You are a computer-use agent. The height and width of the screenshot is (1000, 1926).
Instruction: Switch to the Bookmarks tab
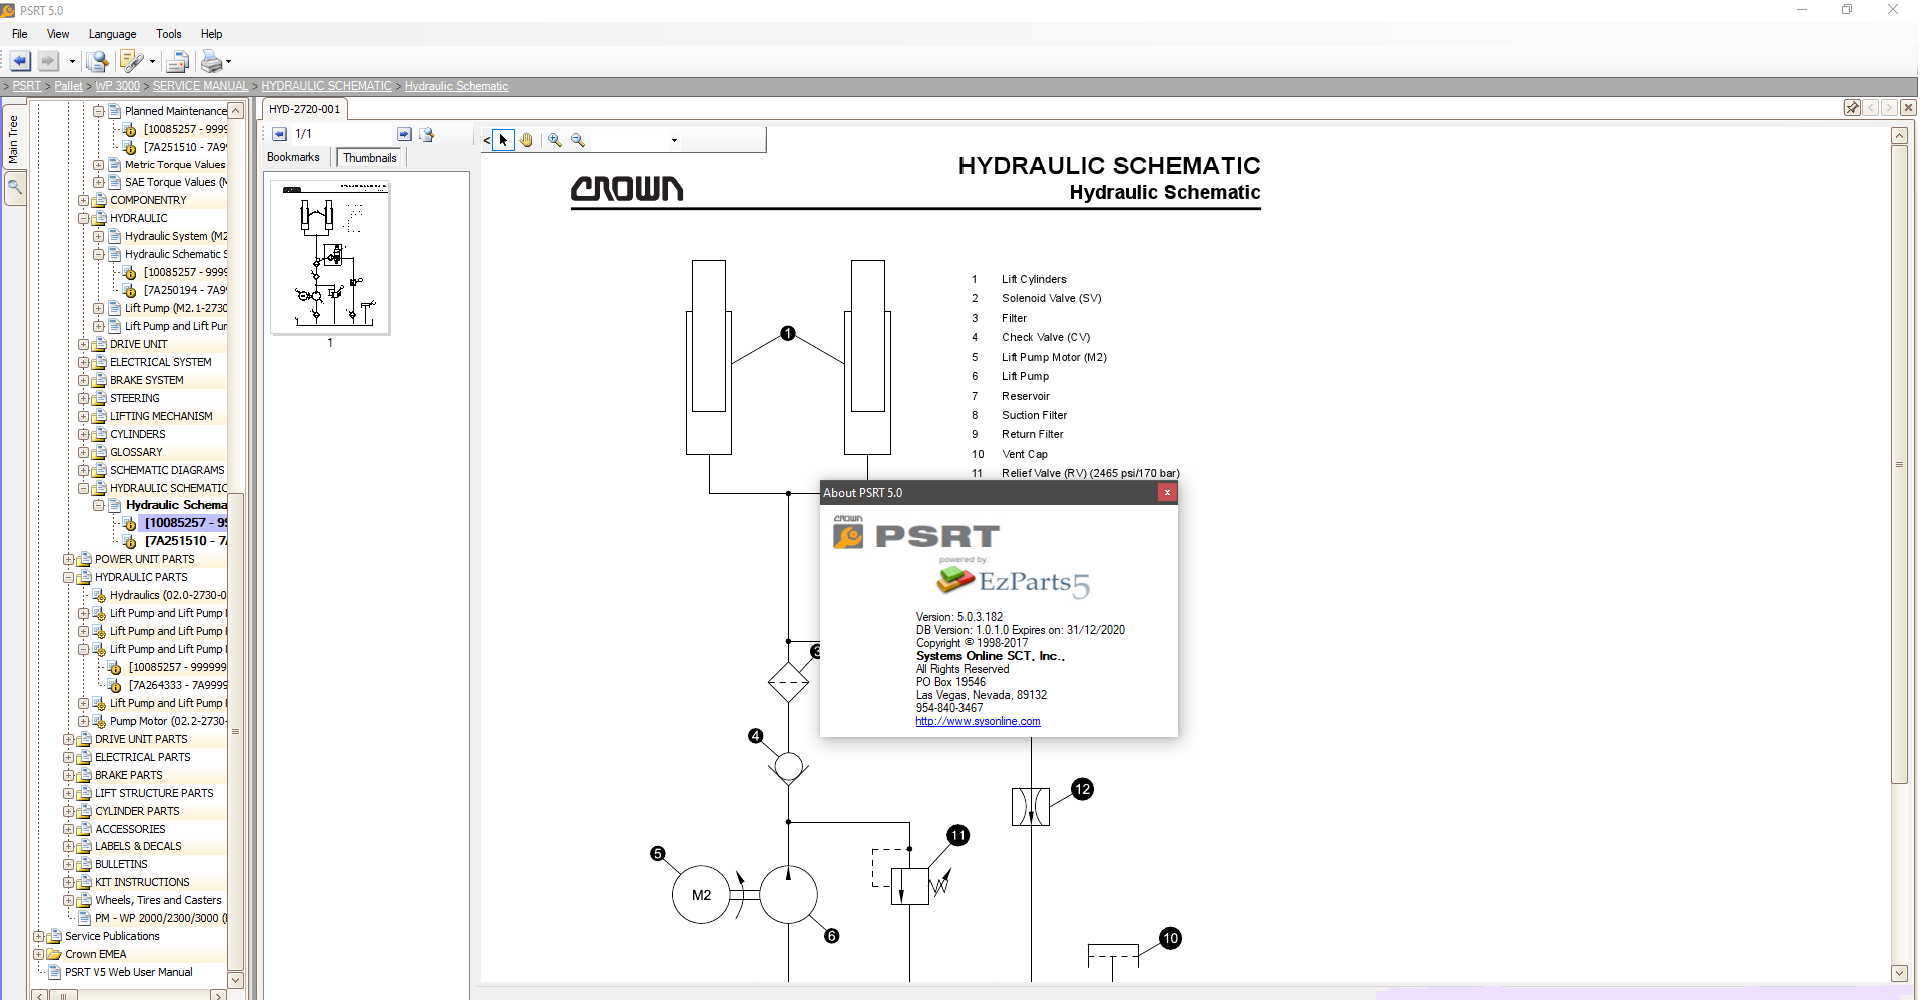(293, 157)
